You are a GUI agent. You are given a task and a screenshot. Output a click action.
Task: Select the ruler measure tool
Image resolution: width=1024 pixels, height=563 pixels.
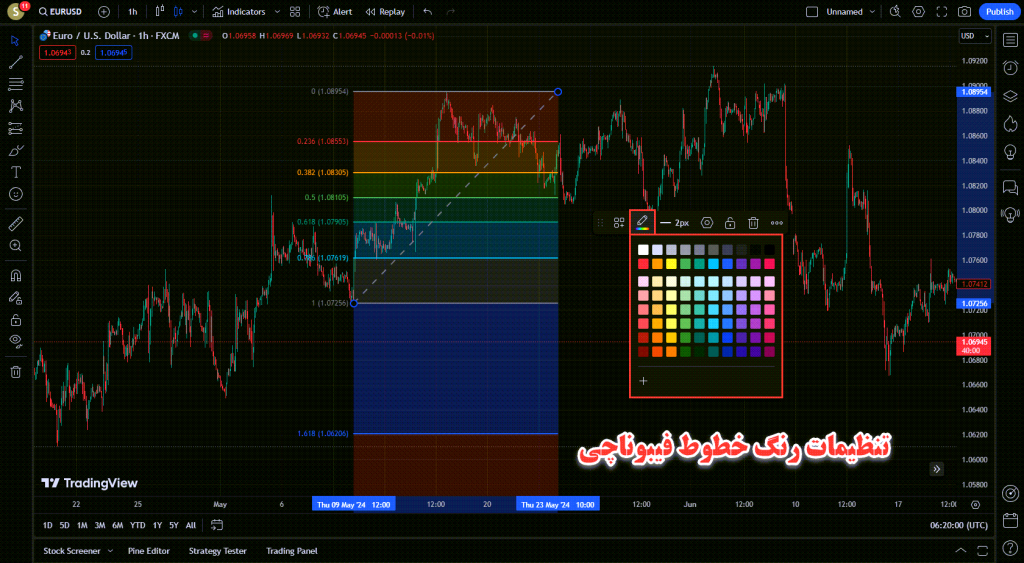[16, 224]
